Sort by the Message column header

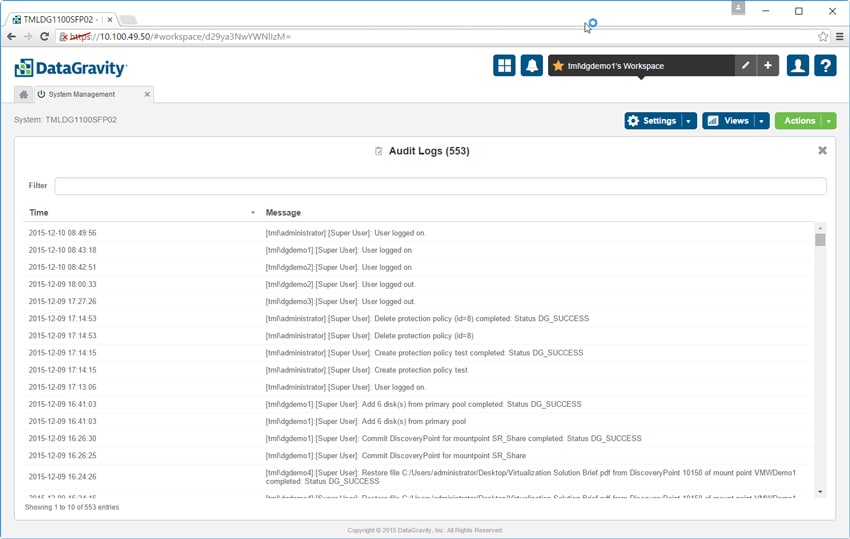point(283,213)
